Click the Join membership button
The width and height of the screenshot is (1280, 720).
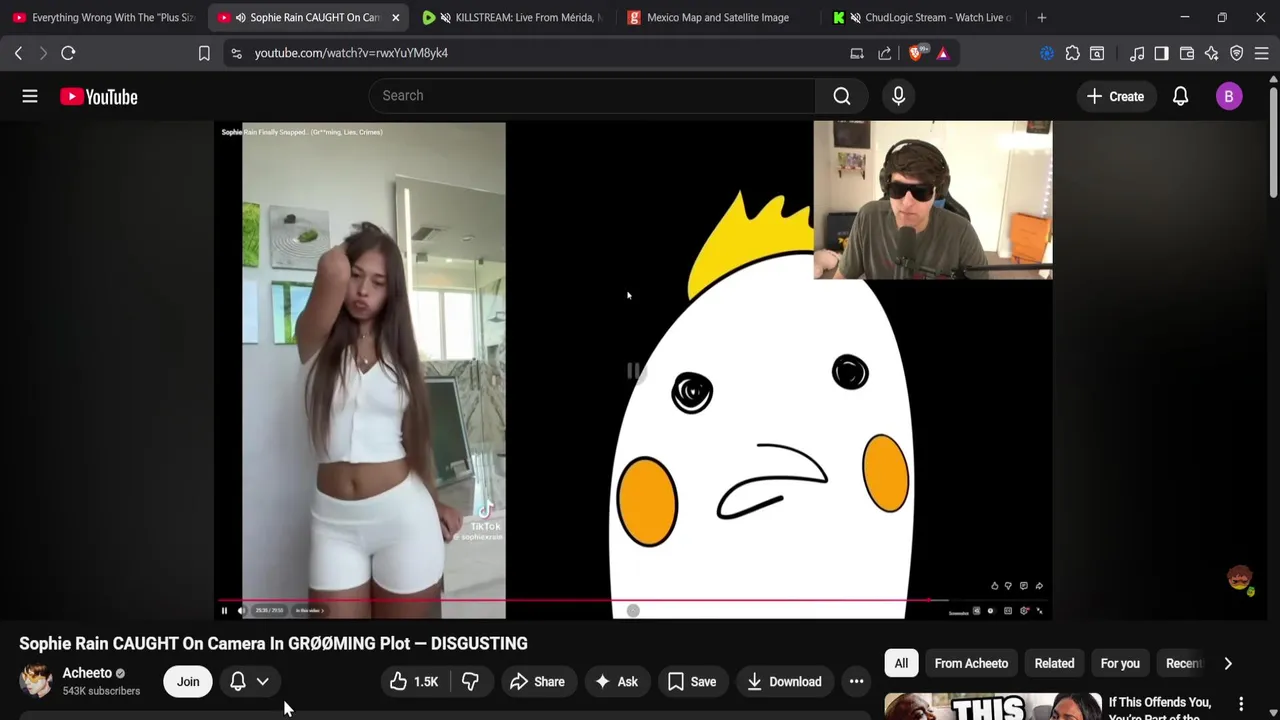188,681
